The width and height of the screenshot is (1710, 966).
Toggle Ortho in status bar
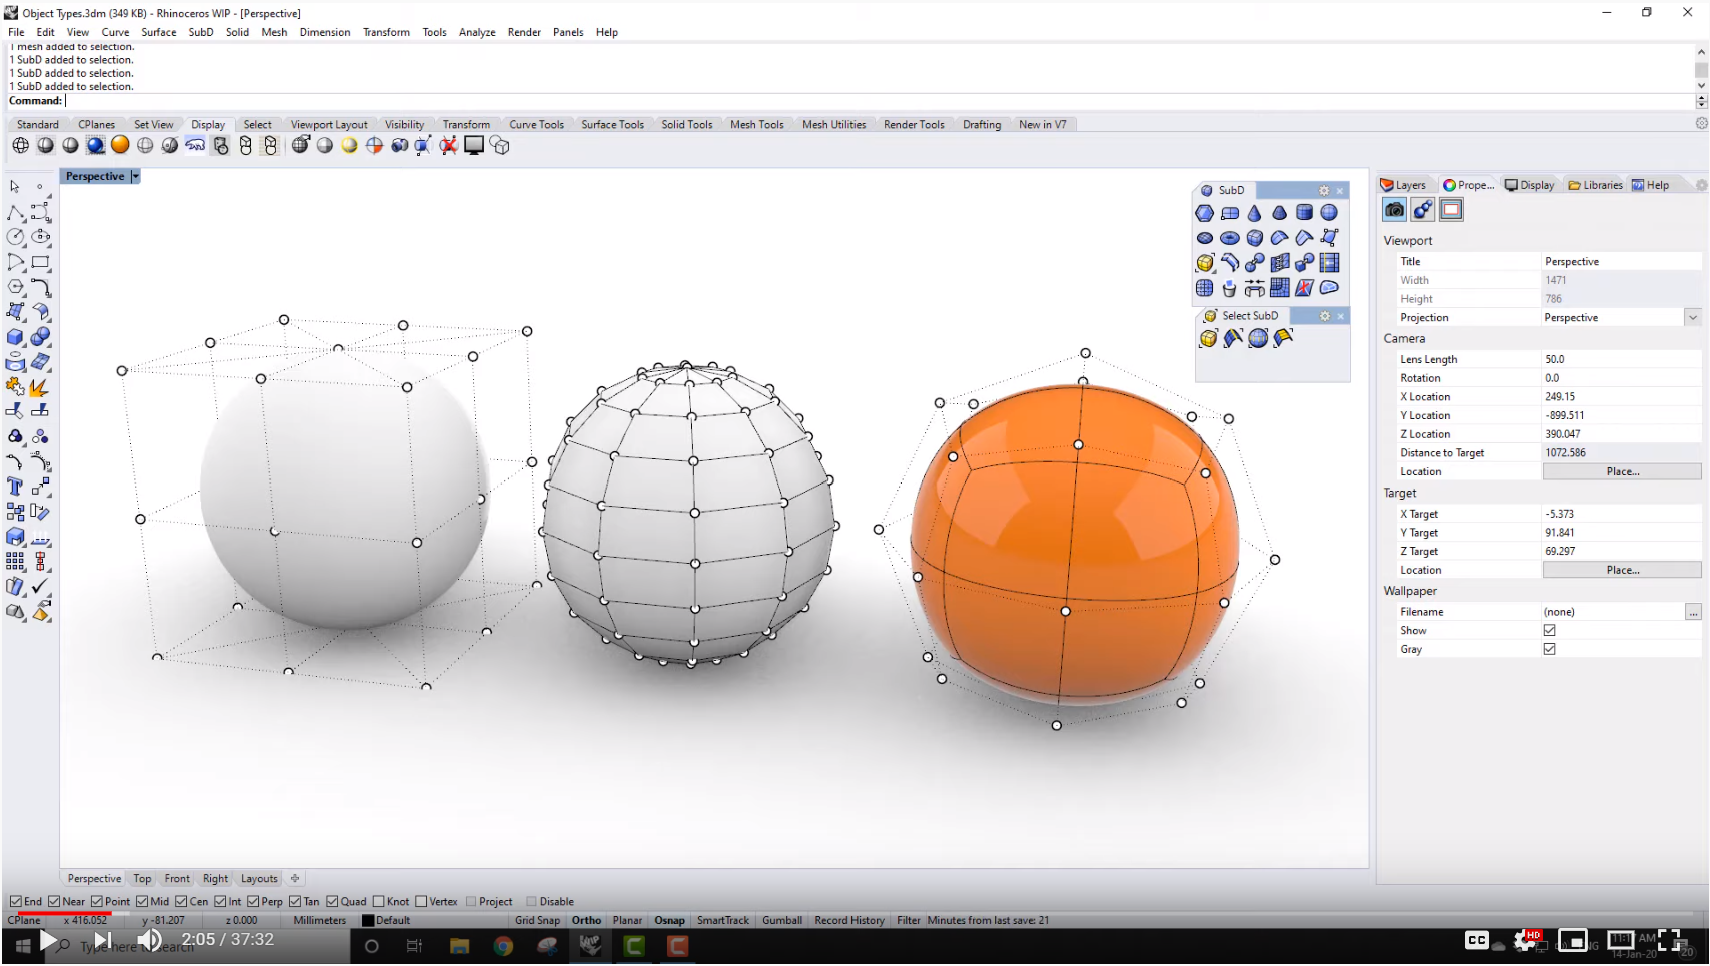tap(586, 920)
